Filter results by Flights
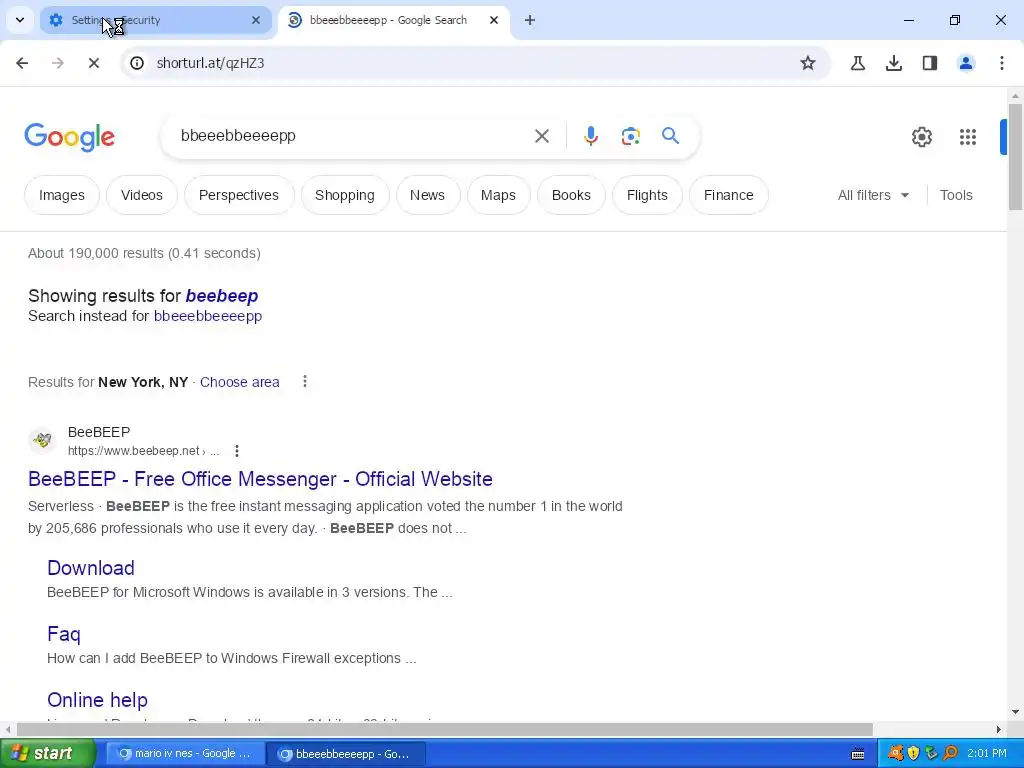Screen dimensions: 1024x768 pos(647,195)
